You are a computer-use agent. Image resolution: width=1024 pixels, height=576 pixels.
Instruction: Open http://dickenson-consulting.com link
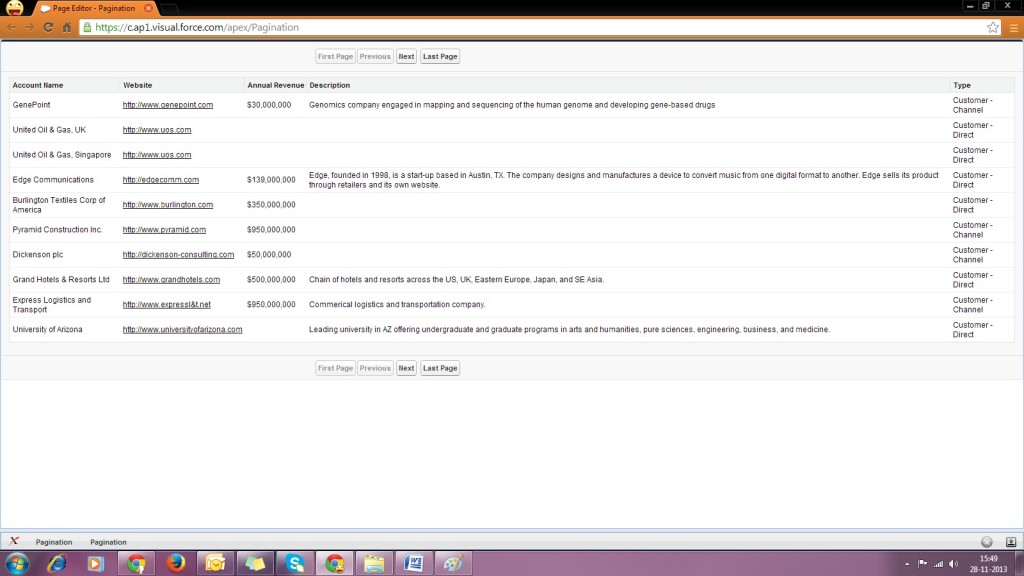(178, 255)
